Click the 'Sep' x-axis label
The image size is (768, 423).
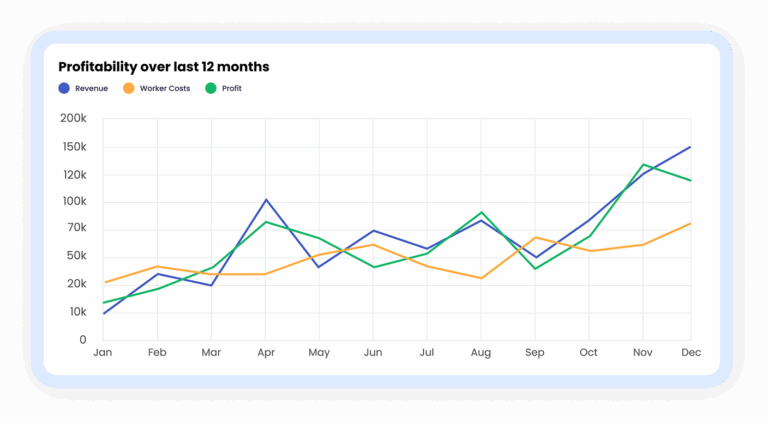534,353
